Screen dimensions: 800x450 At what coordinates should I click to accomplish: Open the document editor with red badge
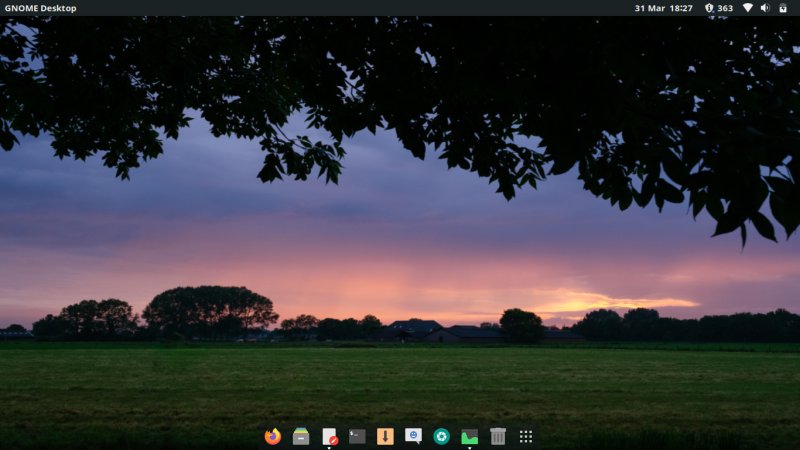point(329,436)
